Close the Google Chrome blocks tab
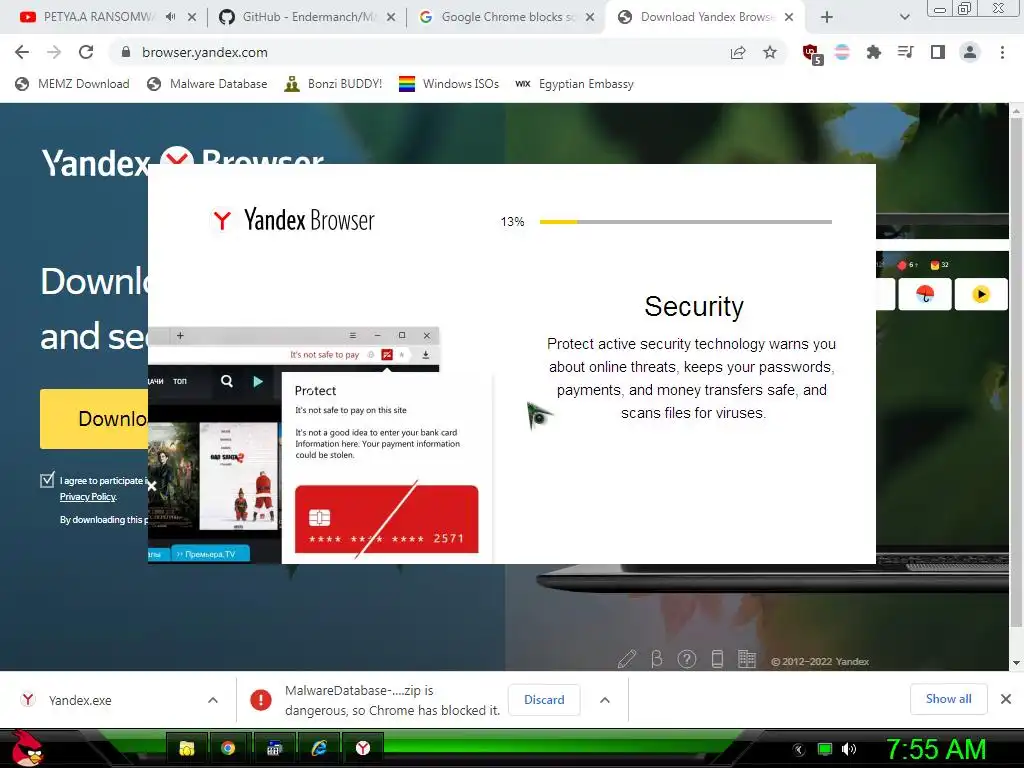The image size is (1024, 768). (590, 18)
